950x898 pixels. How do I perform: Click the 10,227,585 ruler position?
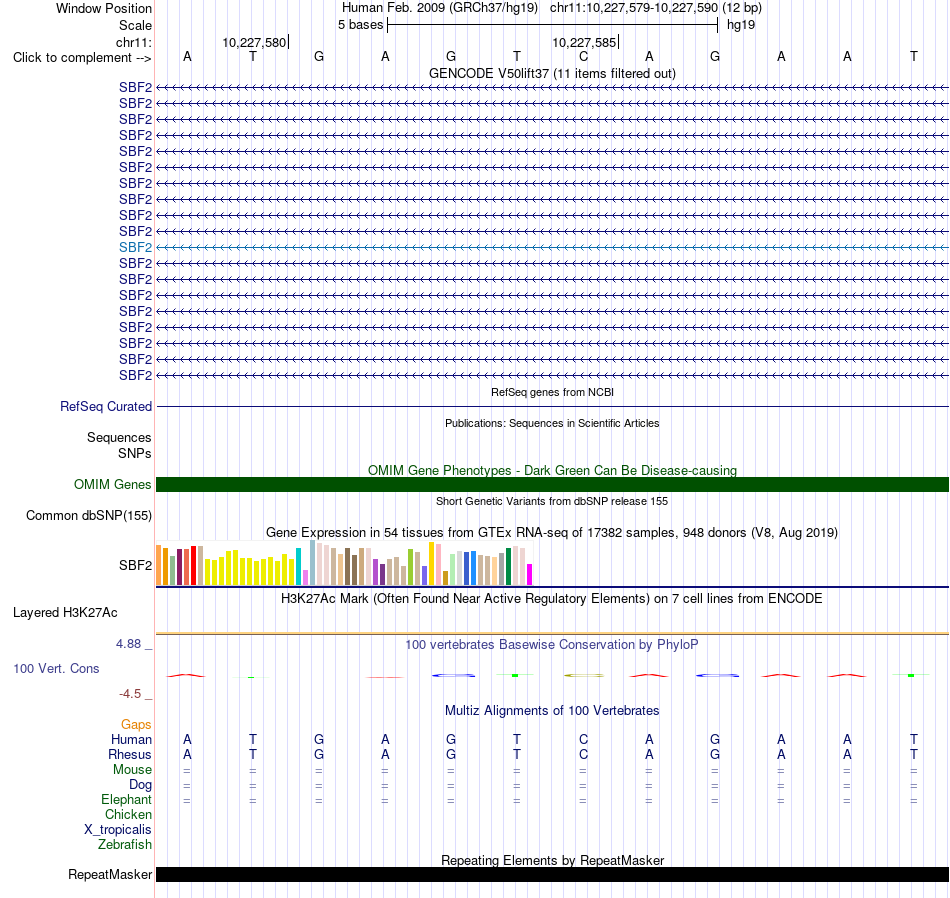(584, 42)
